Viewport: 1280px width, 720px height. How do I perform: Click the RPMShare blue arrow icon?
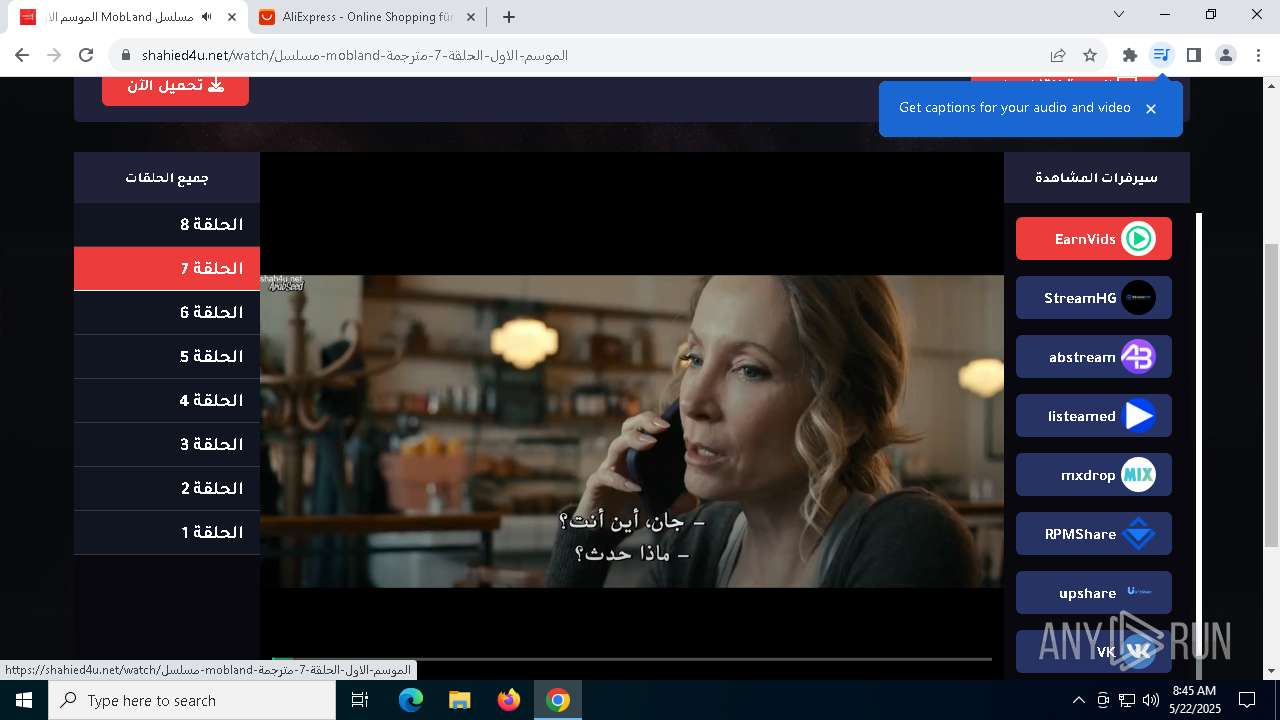[1138, 534]
